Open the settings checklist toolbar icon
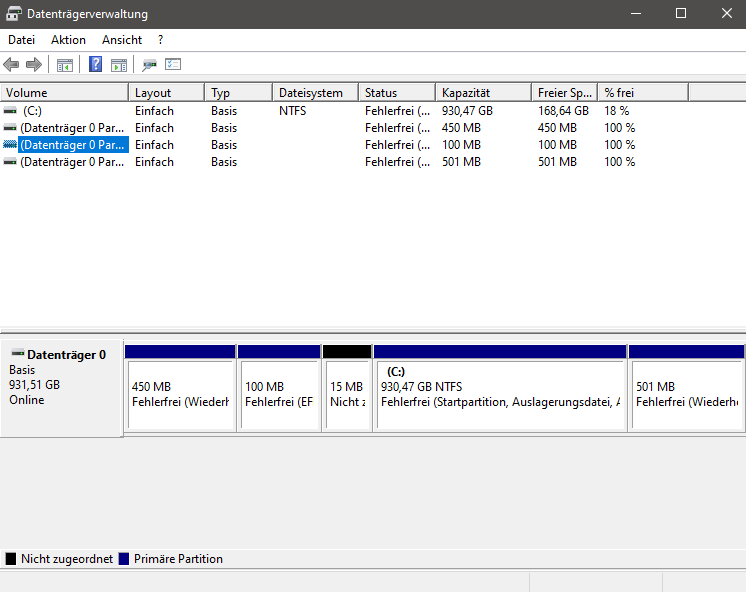746x592 pixels. (173, 64)
